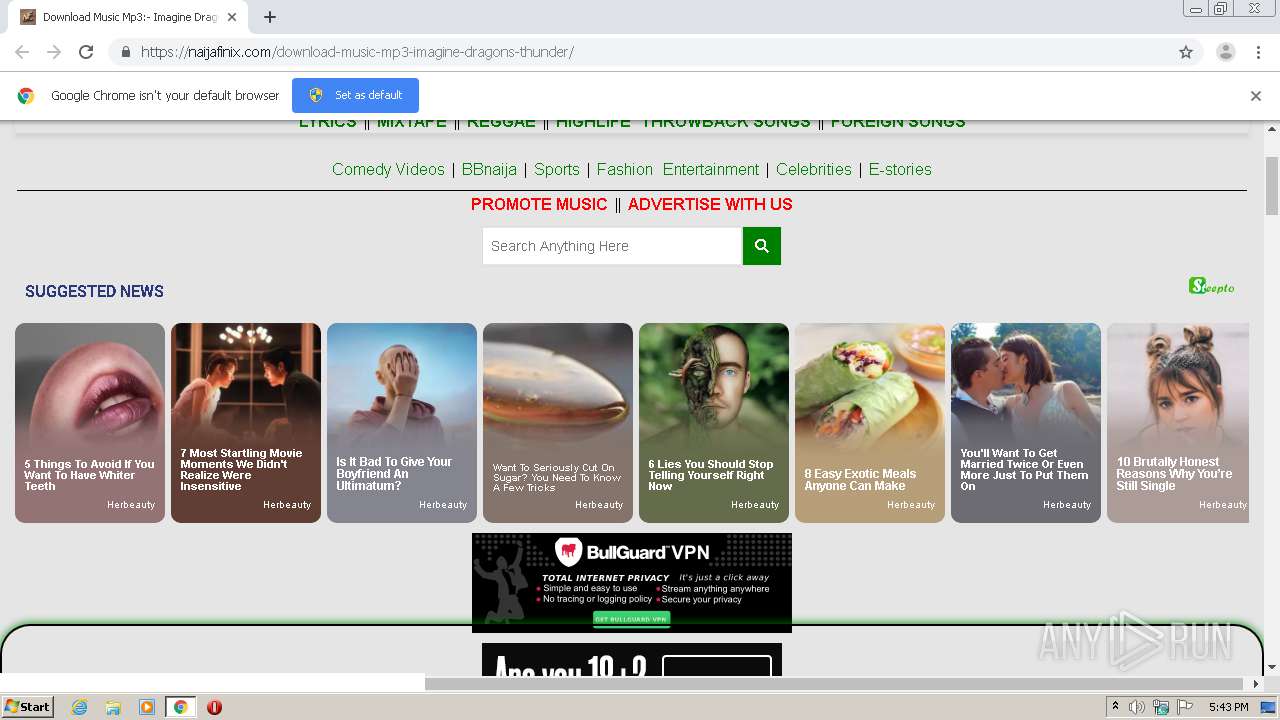Click the Action Center flag icon
Viewport: 1280px width, 720px height.
pos(1185,707)
